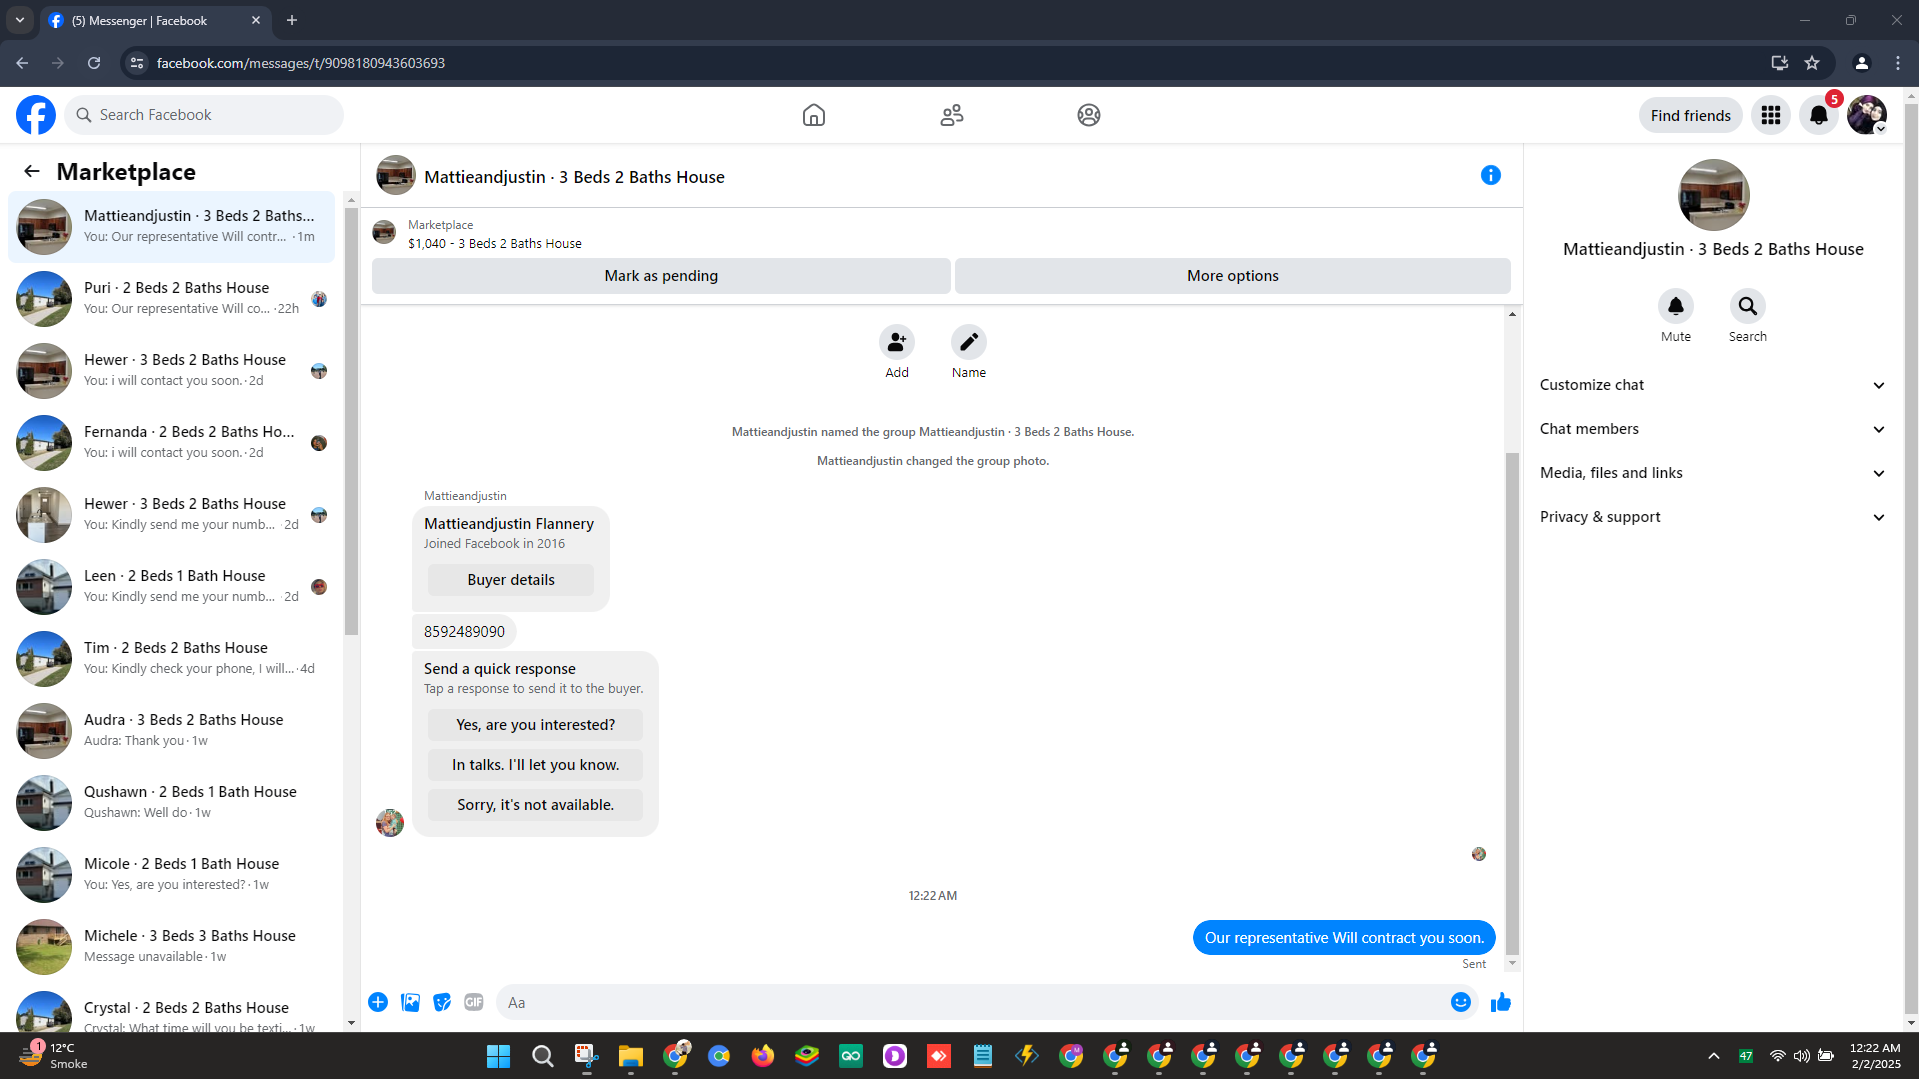Click the conversation list scrollbar

(351, 420)
